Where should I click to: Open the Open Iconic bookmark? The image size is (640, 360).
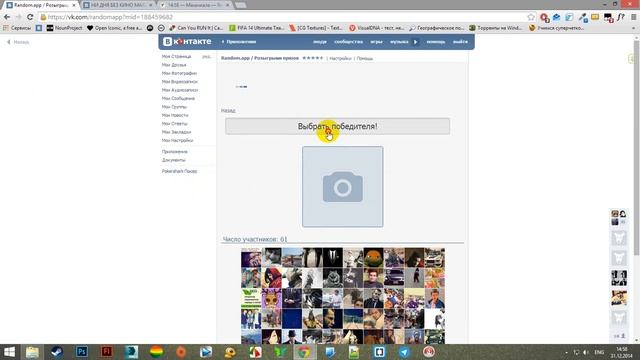click(114, 28)
